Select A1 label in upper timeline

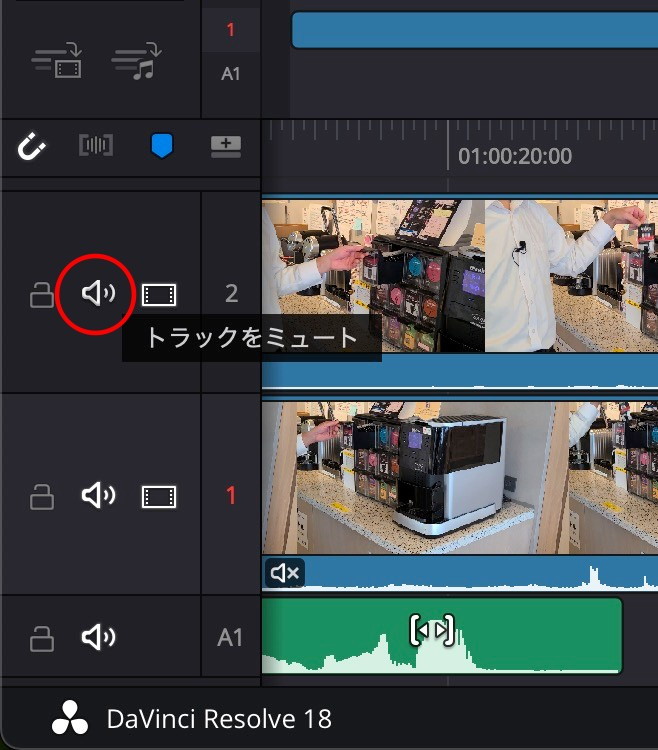point(230,74)
